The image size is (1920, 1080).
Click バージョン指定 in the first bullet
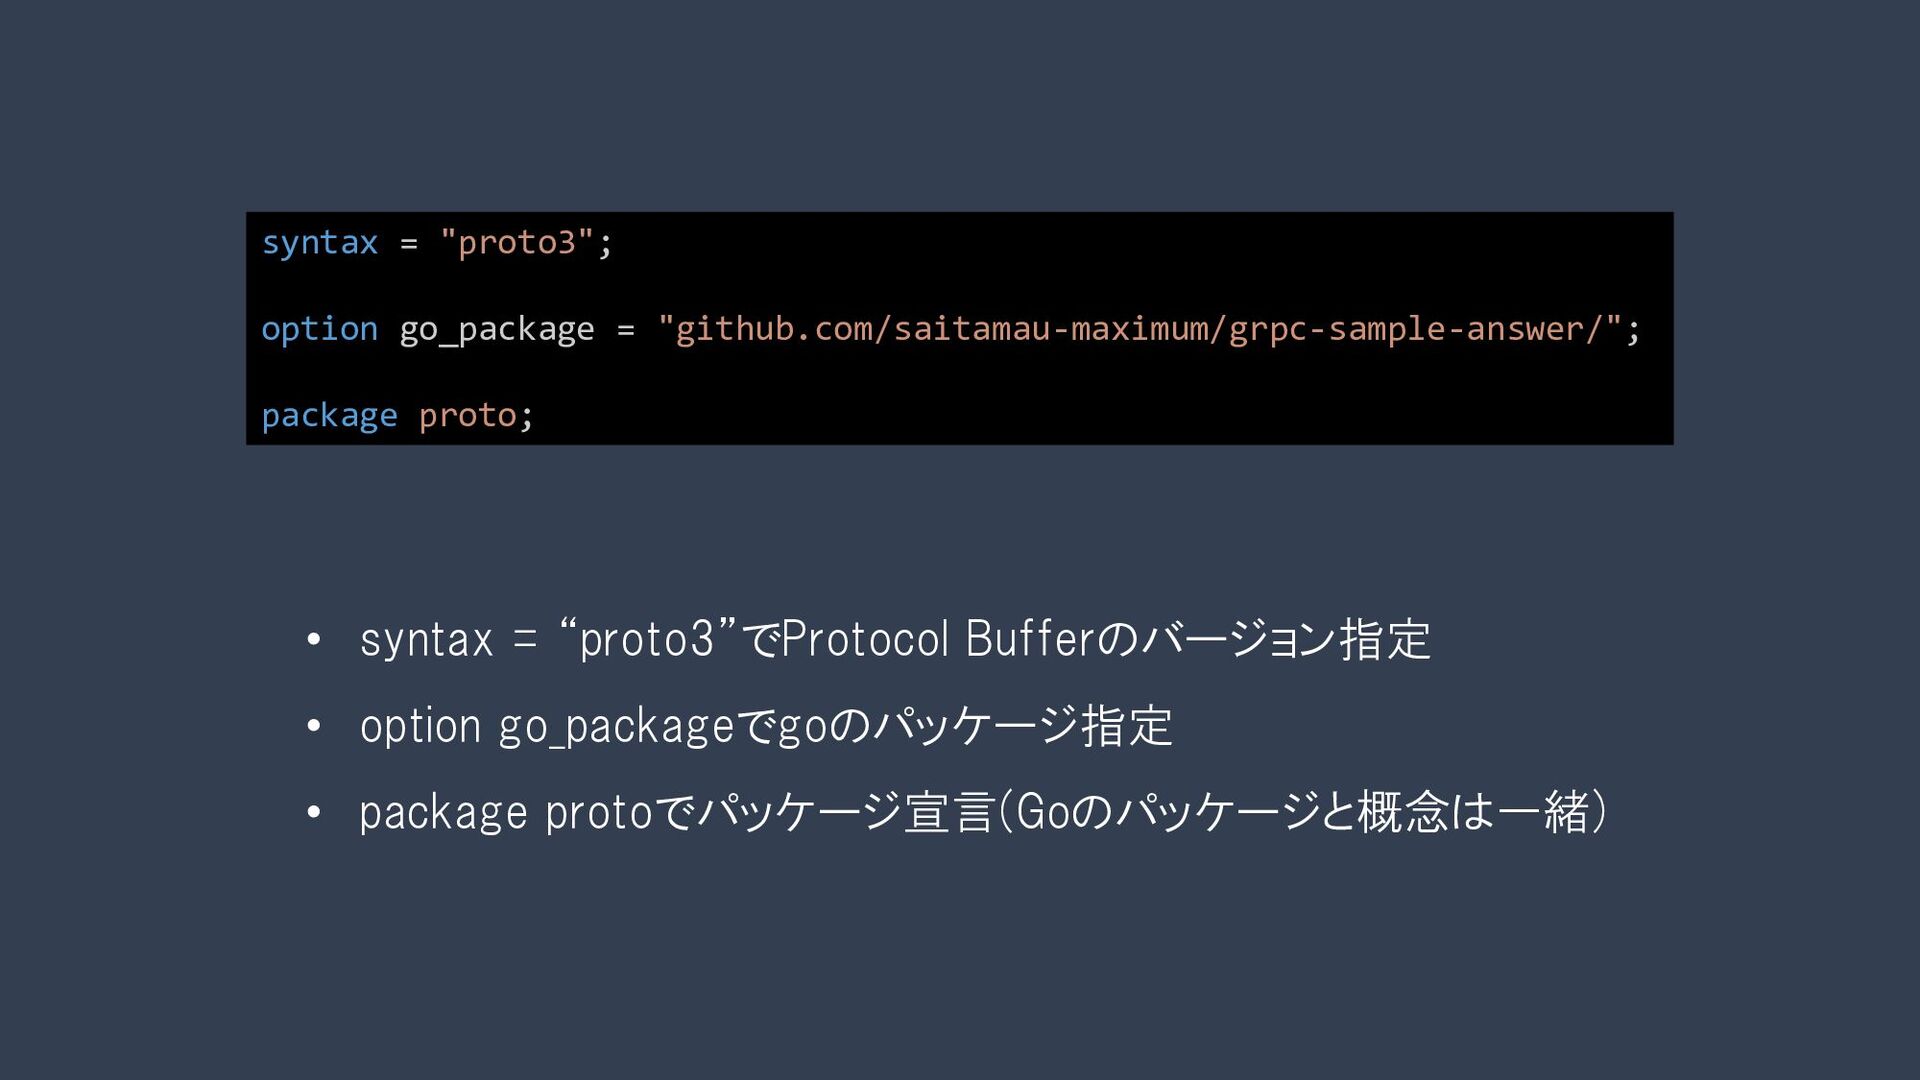pyautogui.click(x=1287, y=639)
